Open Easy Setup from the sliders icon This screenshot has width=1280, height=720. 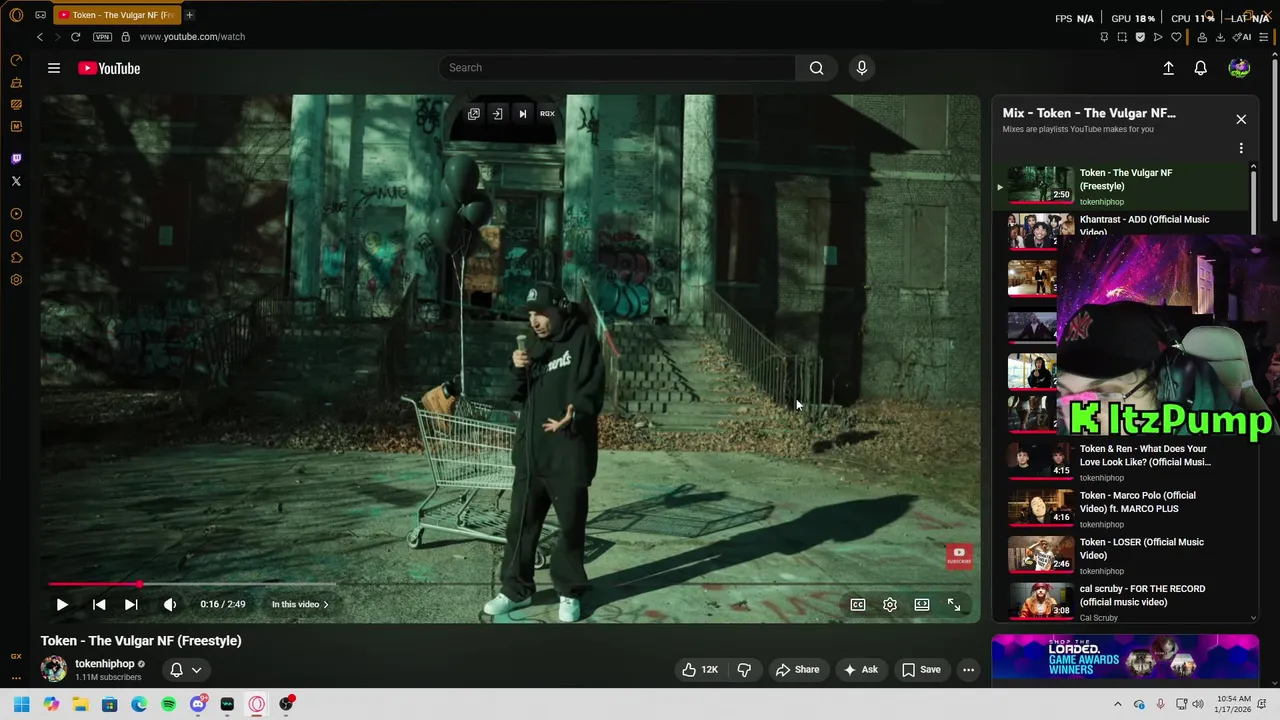tap(1264, 37)
